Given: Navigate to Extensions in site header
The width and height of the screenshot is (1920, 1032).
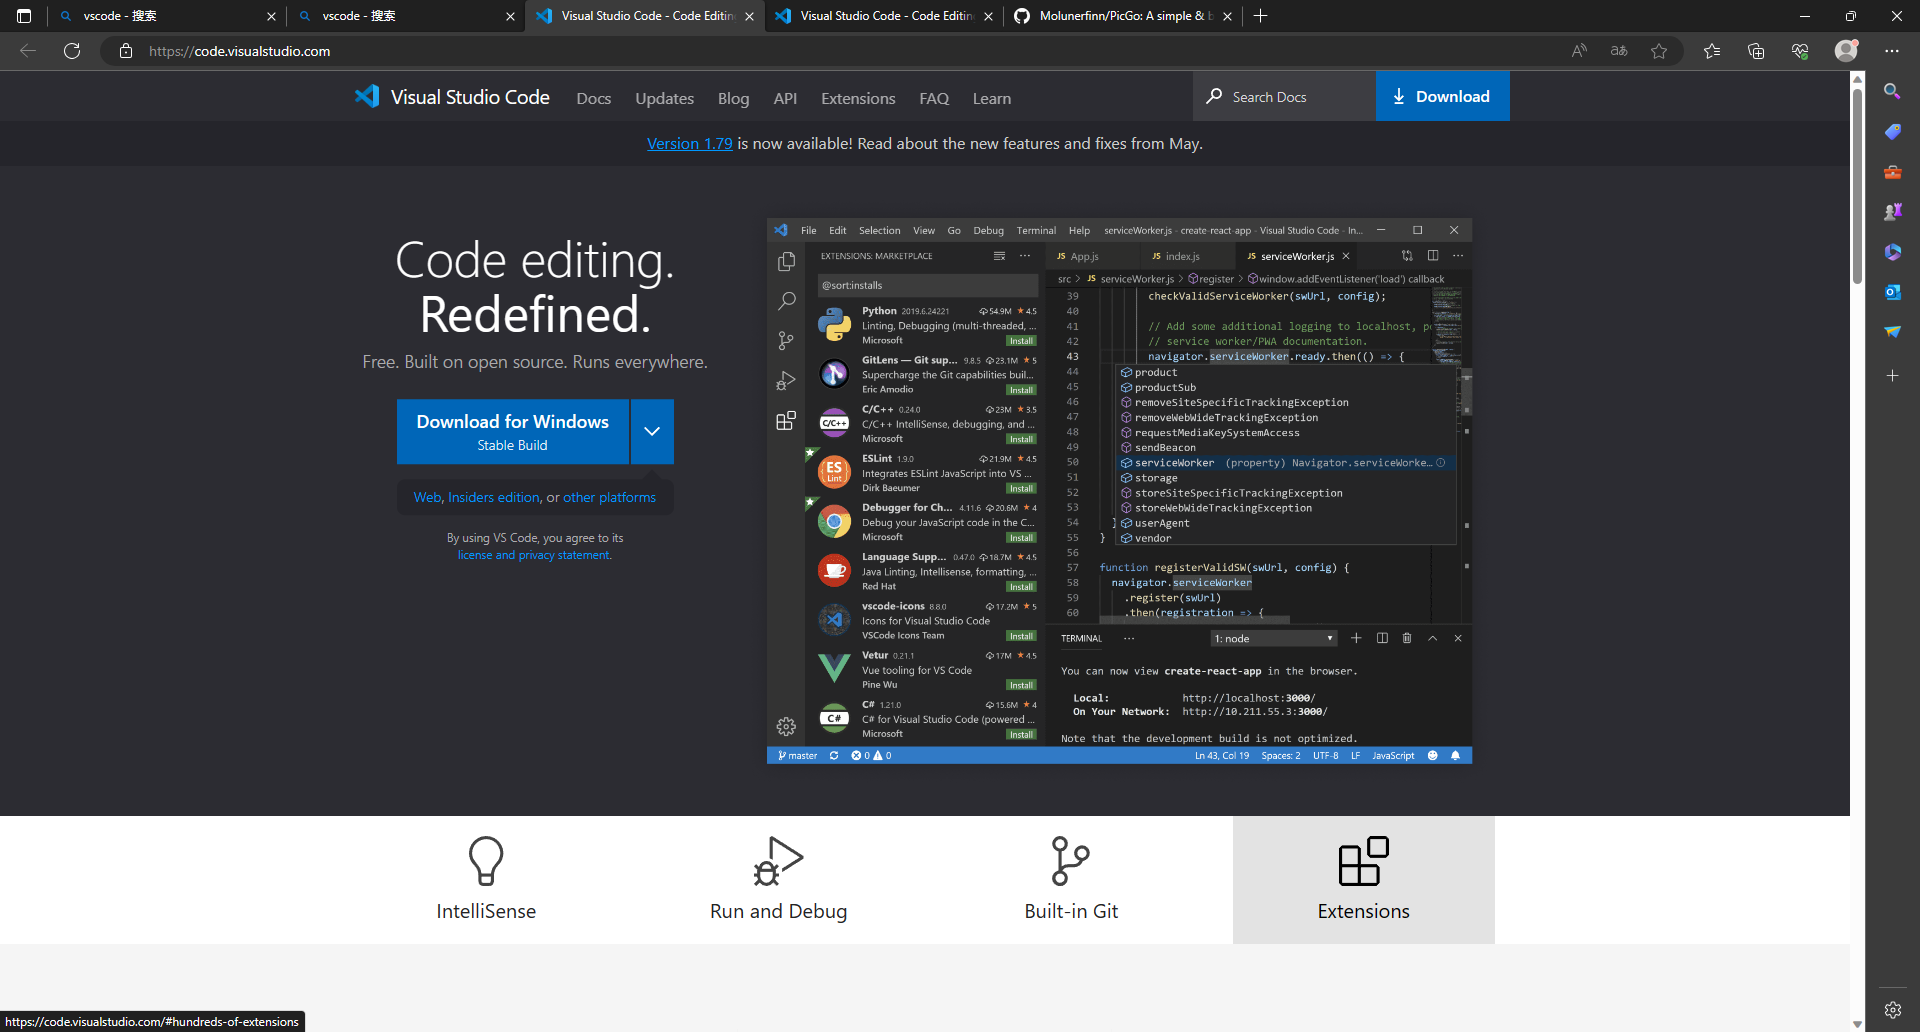Looking at the screenshot, I should click(858, 98).
